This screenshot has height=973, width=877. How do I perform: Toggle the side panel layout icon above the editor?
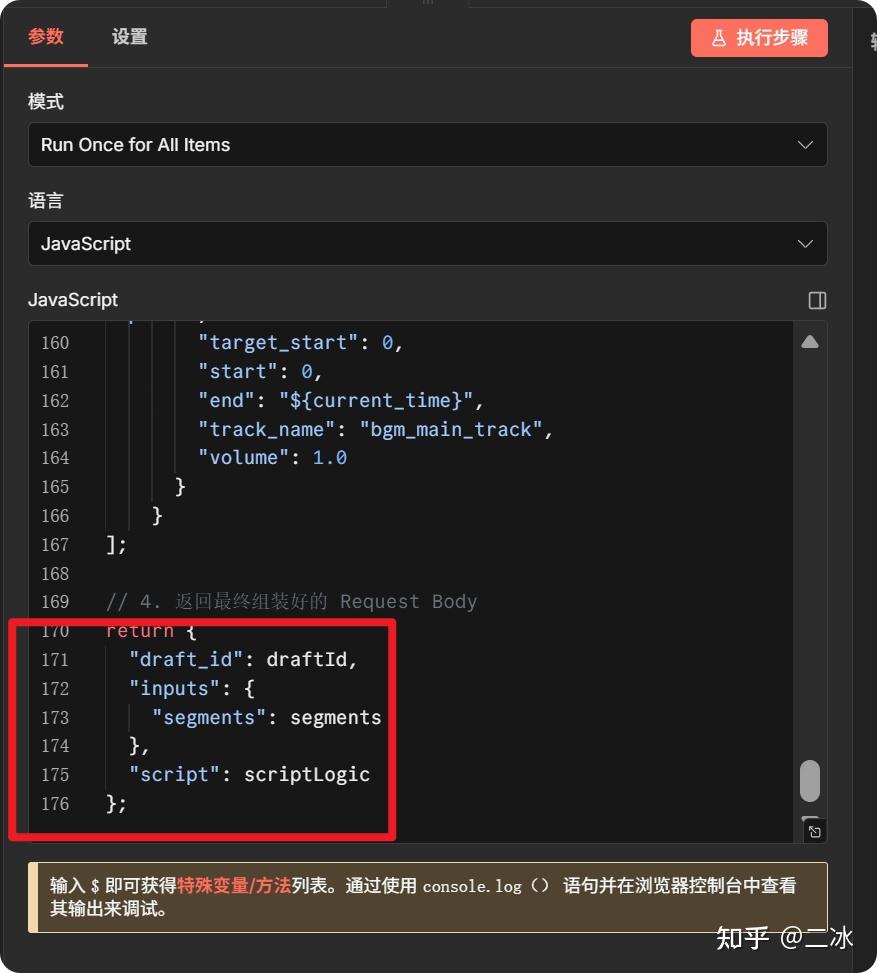816,300
